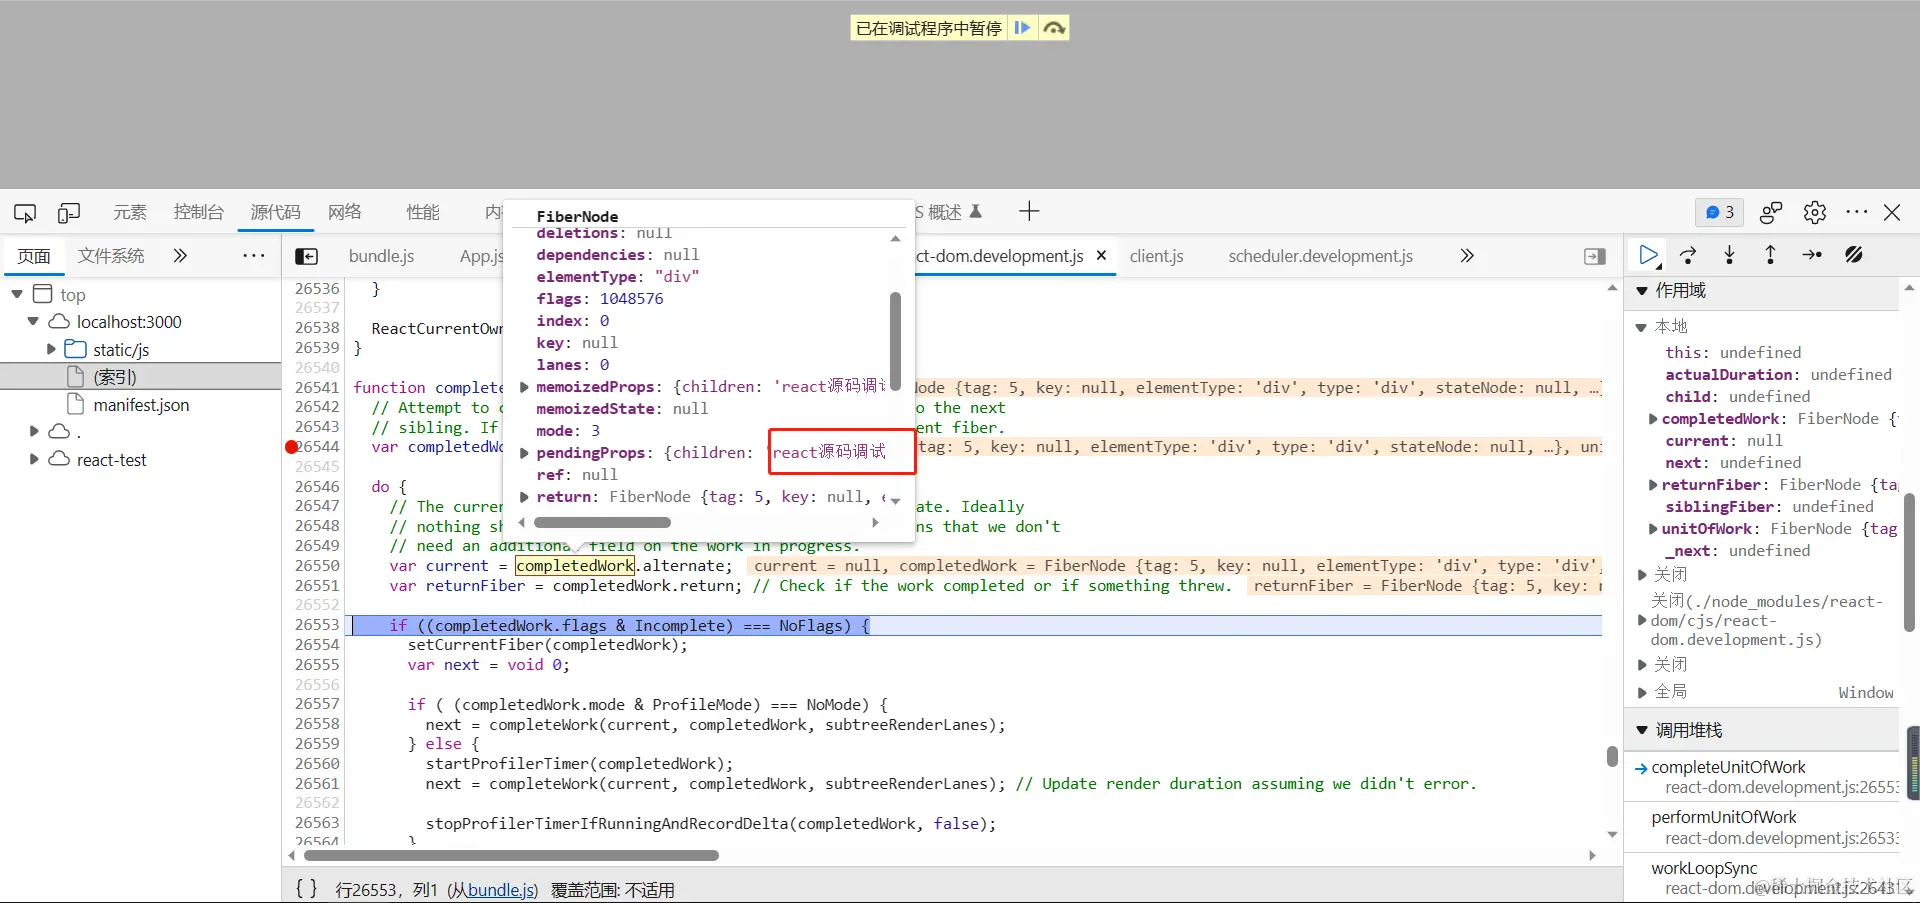Image resolution: width=1920 pixels, height=903 pixels.
Task: Open the 性能 tab
Action: point(423,212)
